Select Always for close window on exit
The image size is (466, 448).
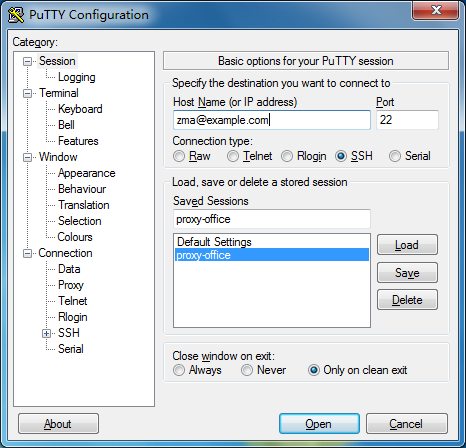point(179,370)
